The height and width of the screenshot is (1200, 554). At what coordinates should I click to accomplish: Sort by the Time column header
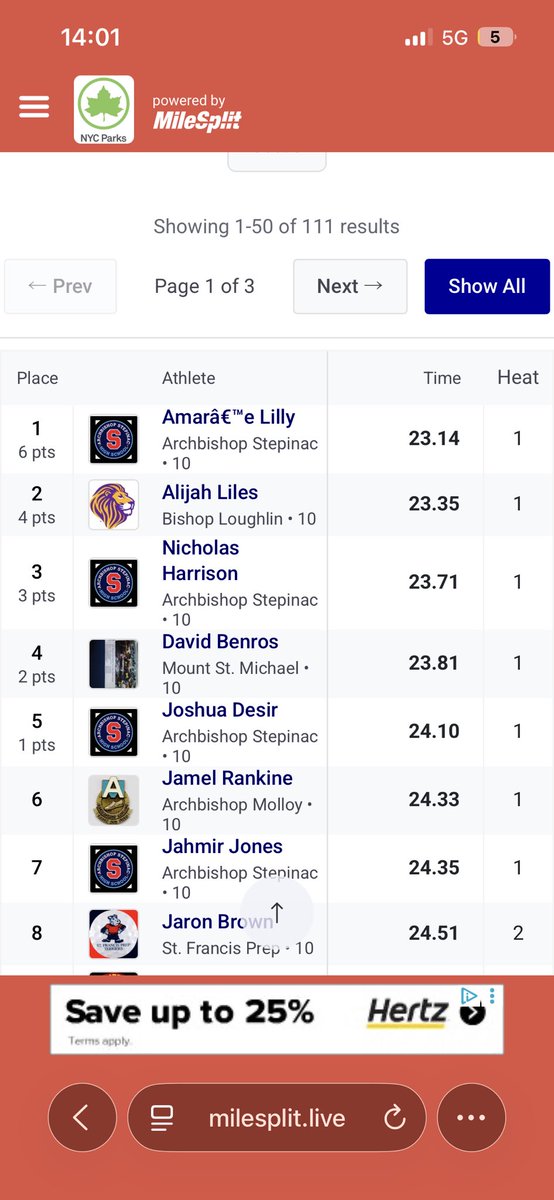coord(442,378)
